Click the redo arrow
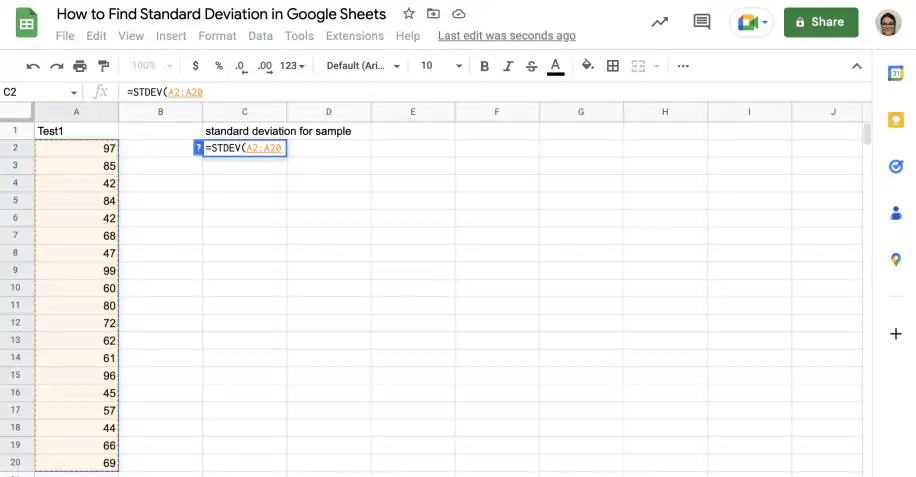Screen dimensions: 916x477 [x=56, y=66]
